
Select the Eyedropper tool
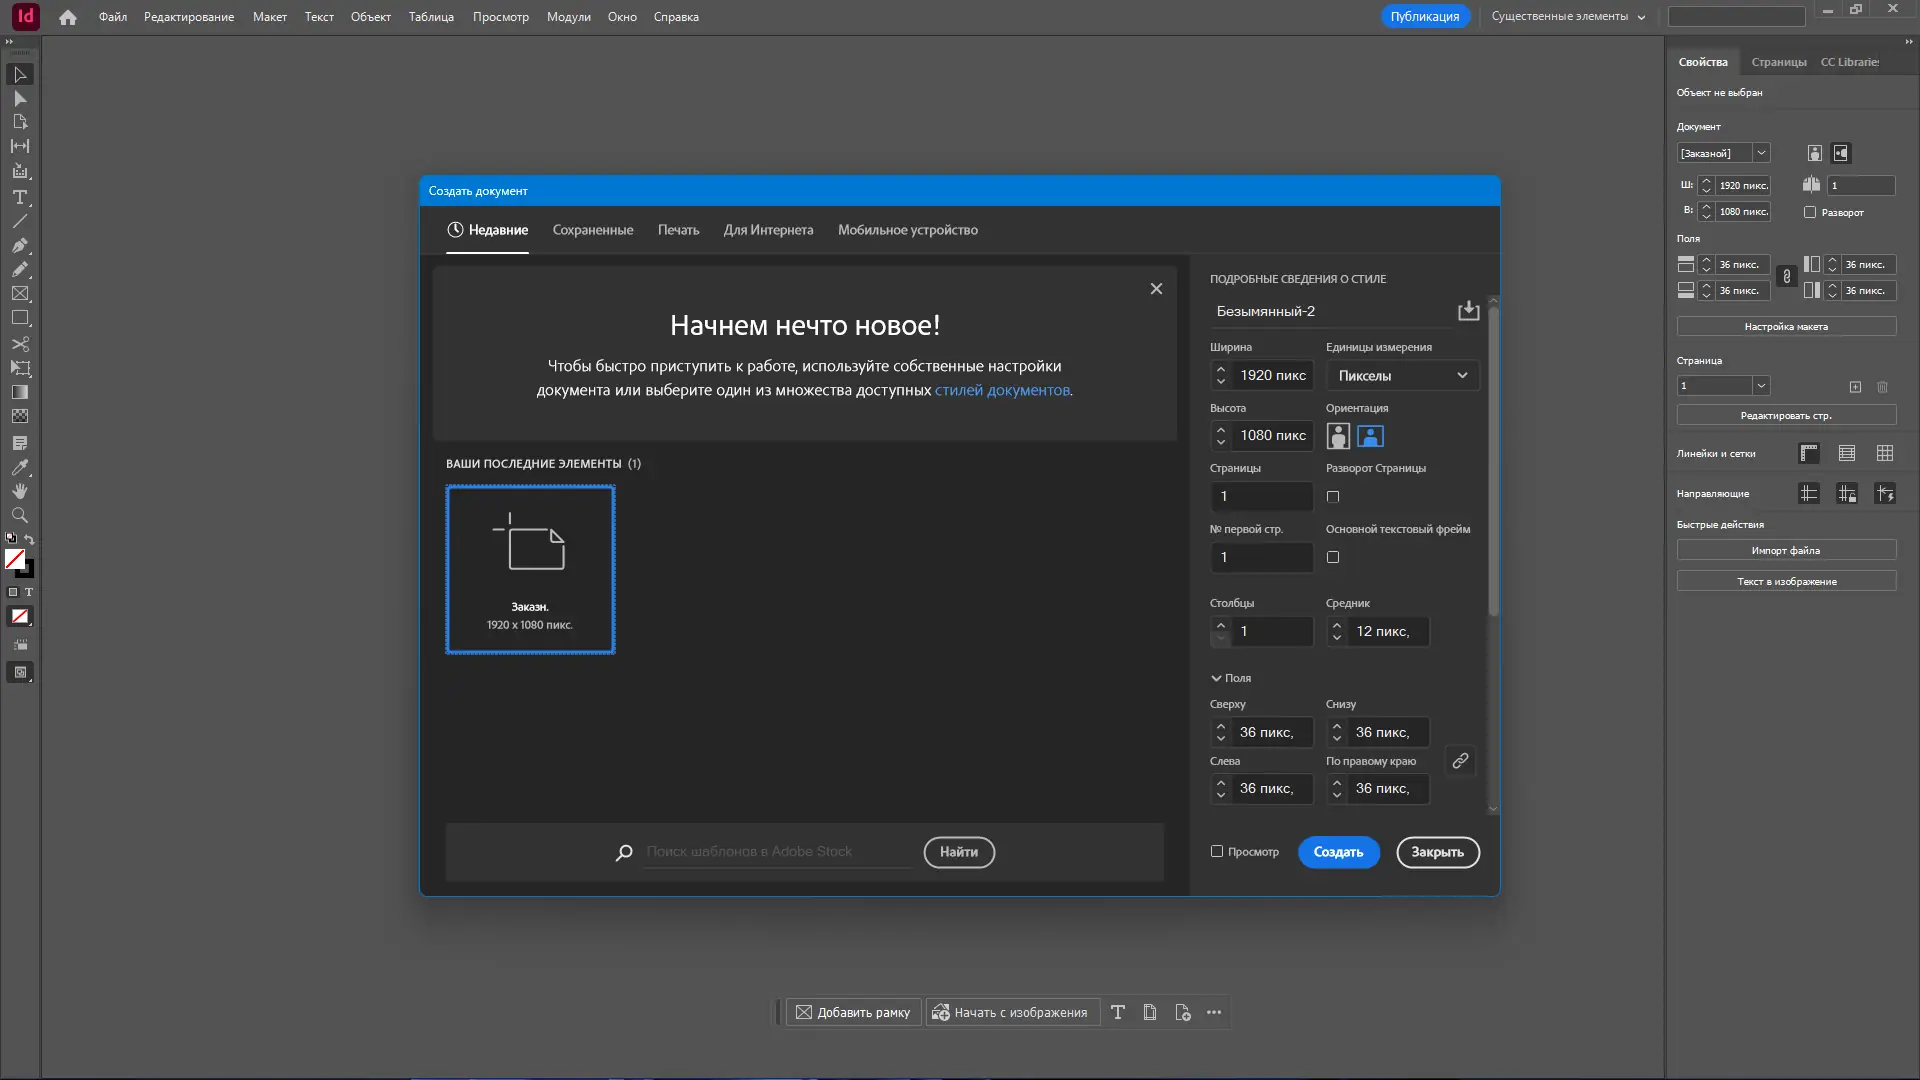point(20,467)
